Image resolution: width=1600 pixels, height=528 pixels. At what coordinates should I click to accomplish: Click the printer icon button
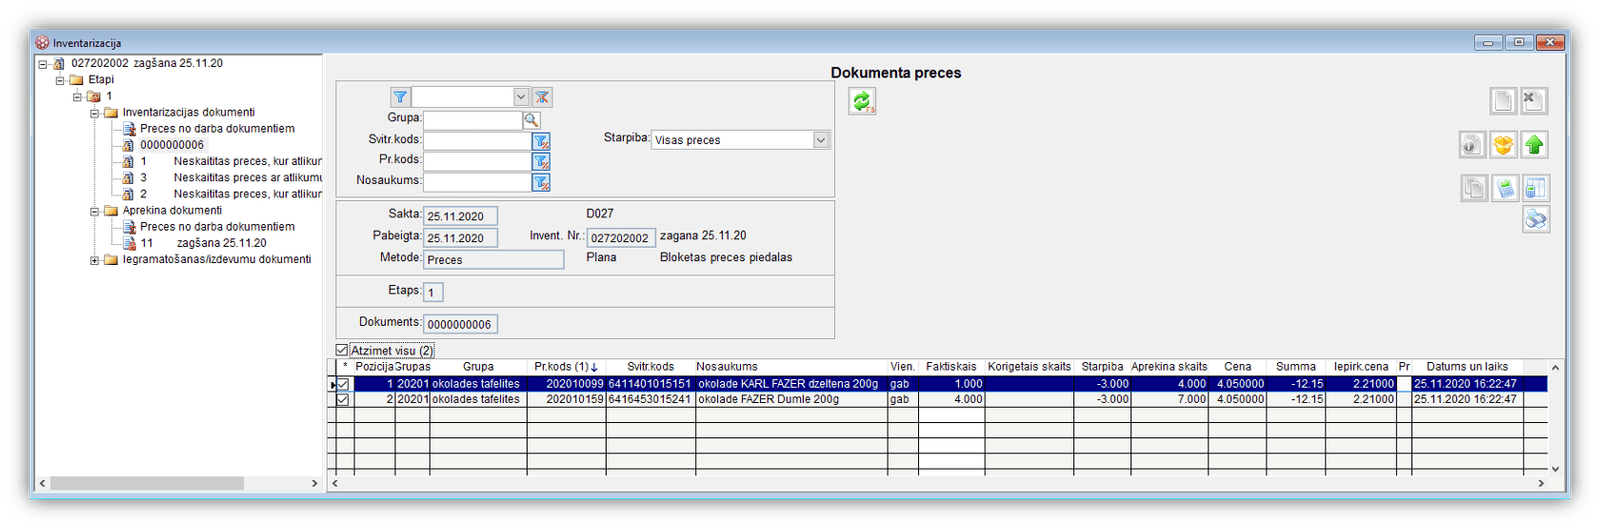coord(1535,219)
